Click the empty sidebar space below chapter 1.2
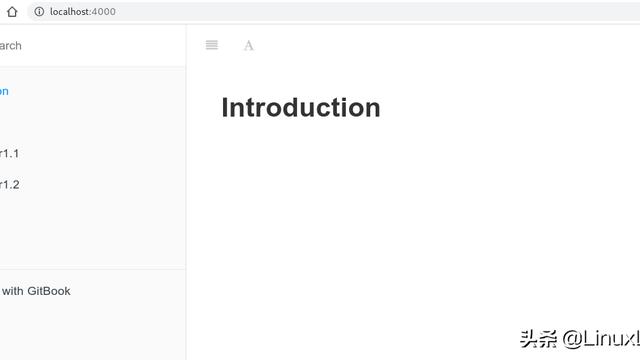This screenshot has height=360, width=640. tap(93, 229)
